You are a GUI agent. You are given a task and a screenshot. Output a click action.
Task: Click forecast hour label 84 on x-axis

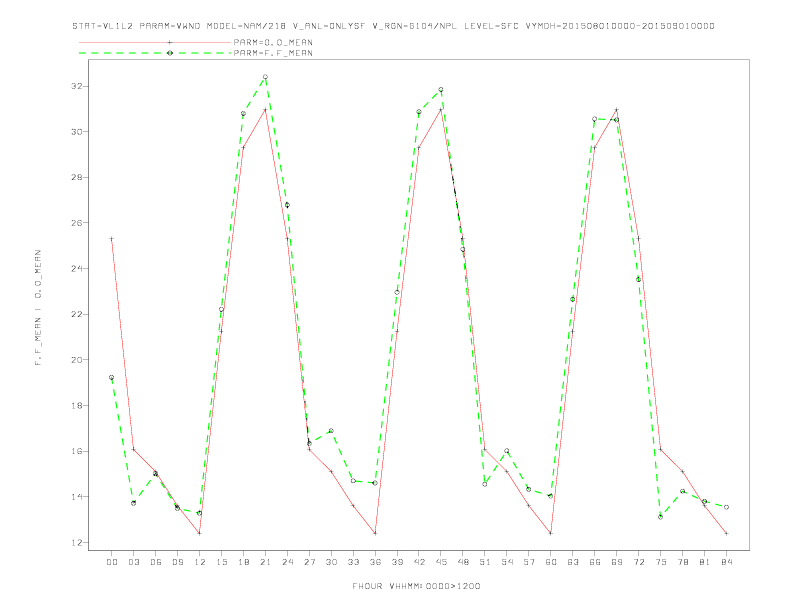[726, 562]
